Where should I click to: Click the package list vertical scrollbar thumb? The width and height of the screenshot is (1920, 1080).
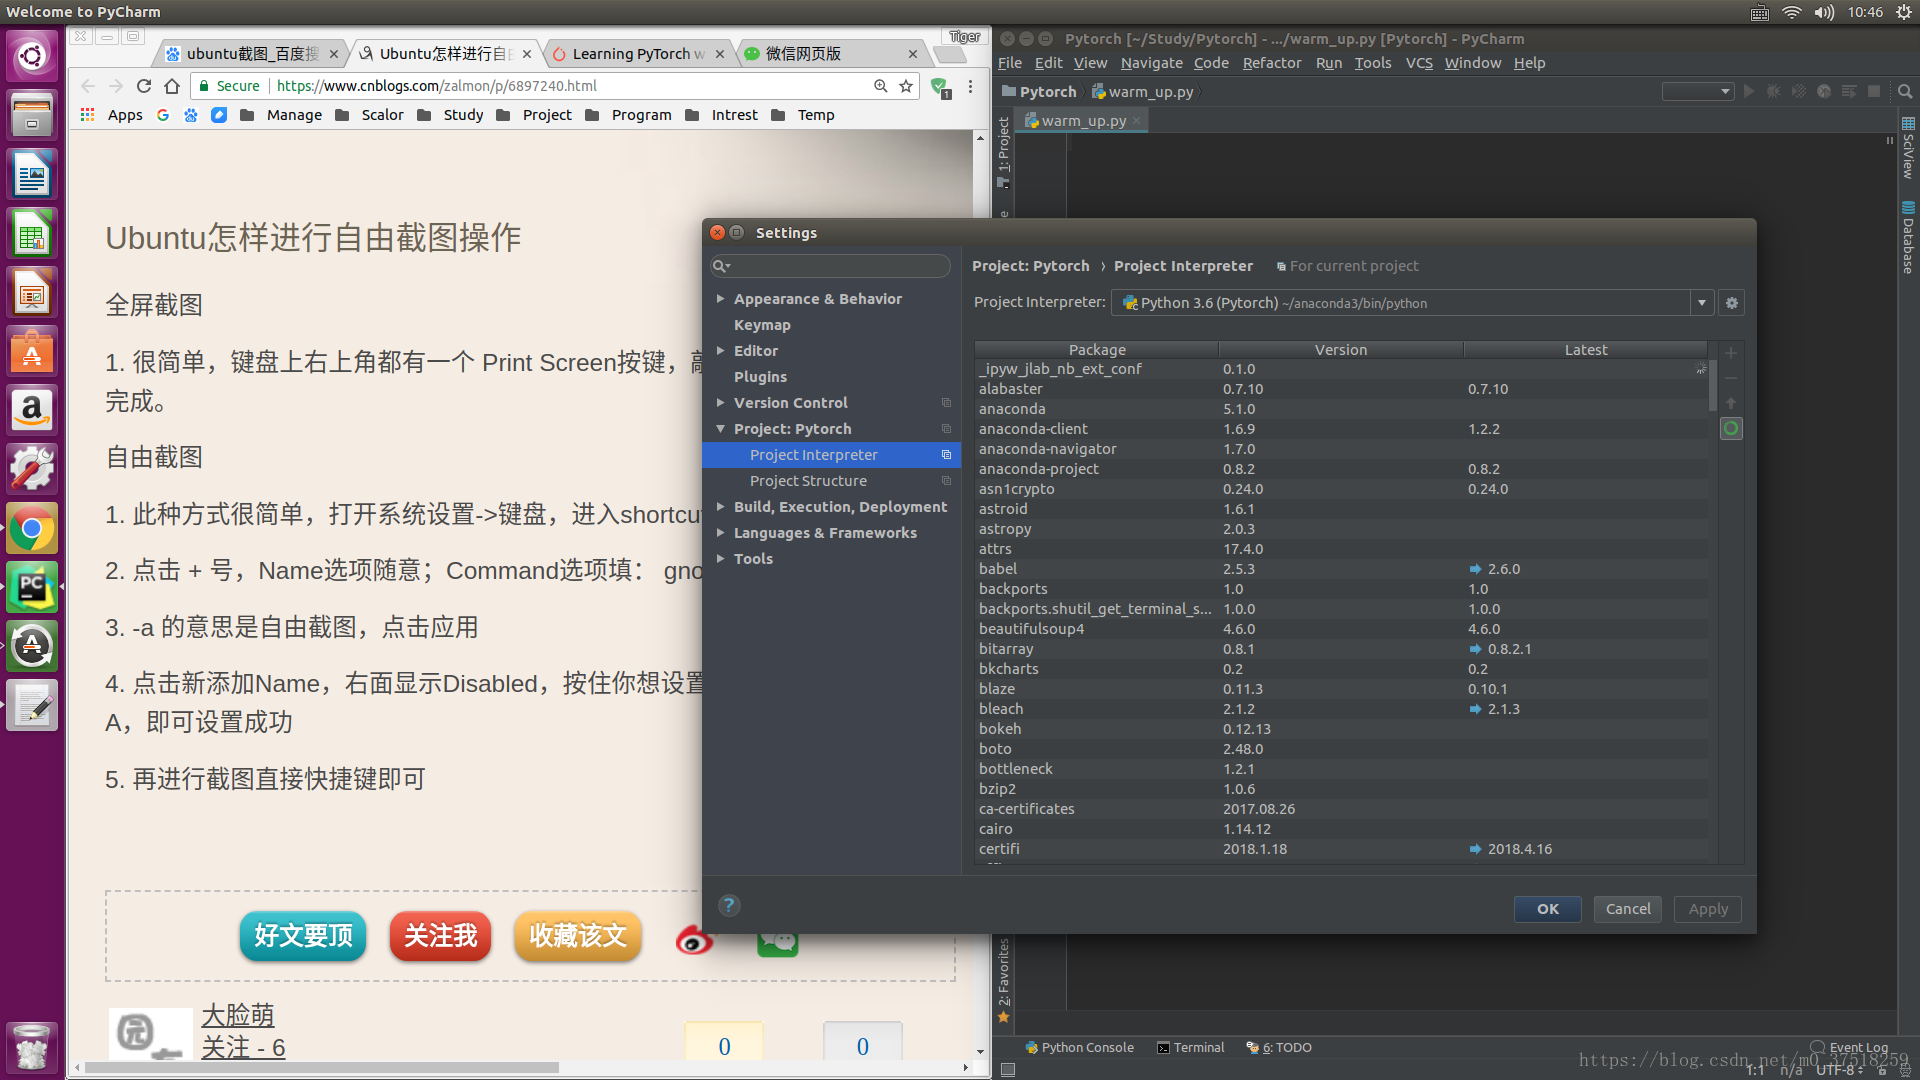(x=1712, y=386)
